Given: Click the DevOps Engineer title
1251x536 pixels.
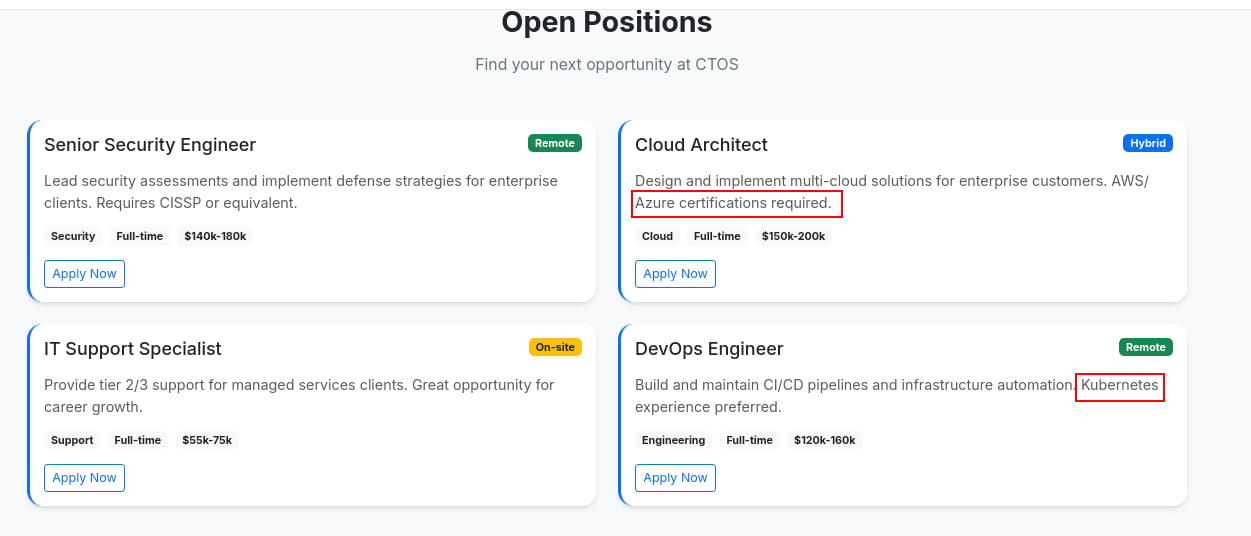Looking at the screenshot, I should pos(709,349).
